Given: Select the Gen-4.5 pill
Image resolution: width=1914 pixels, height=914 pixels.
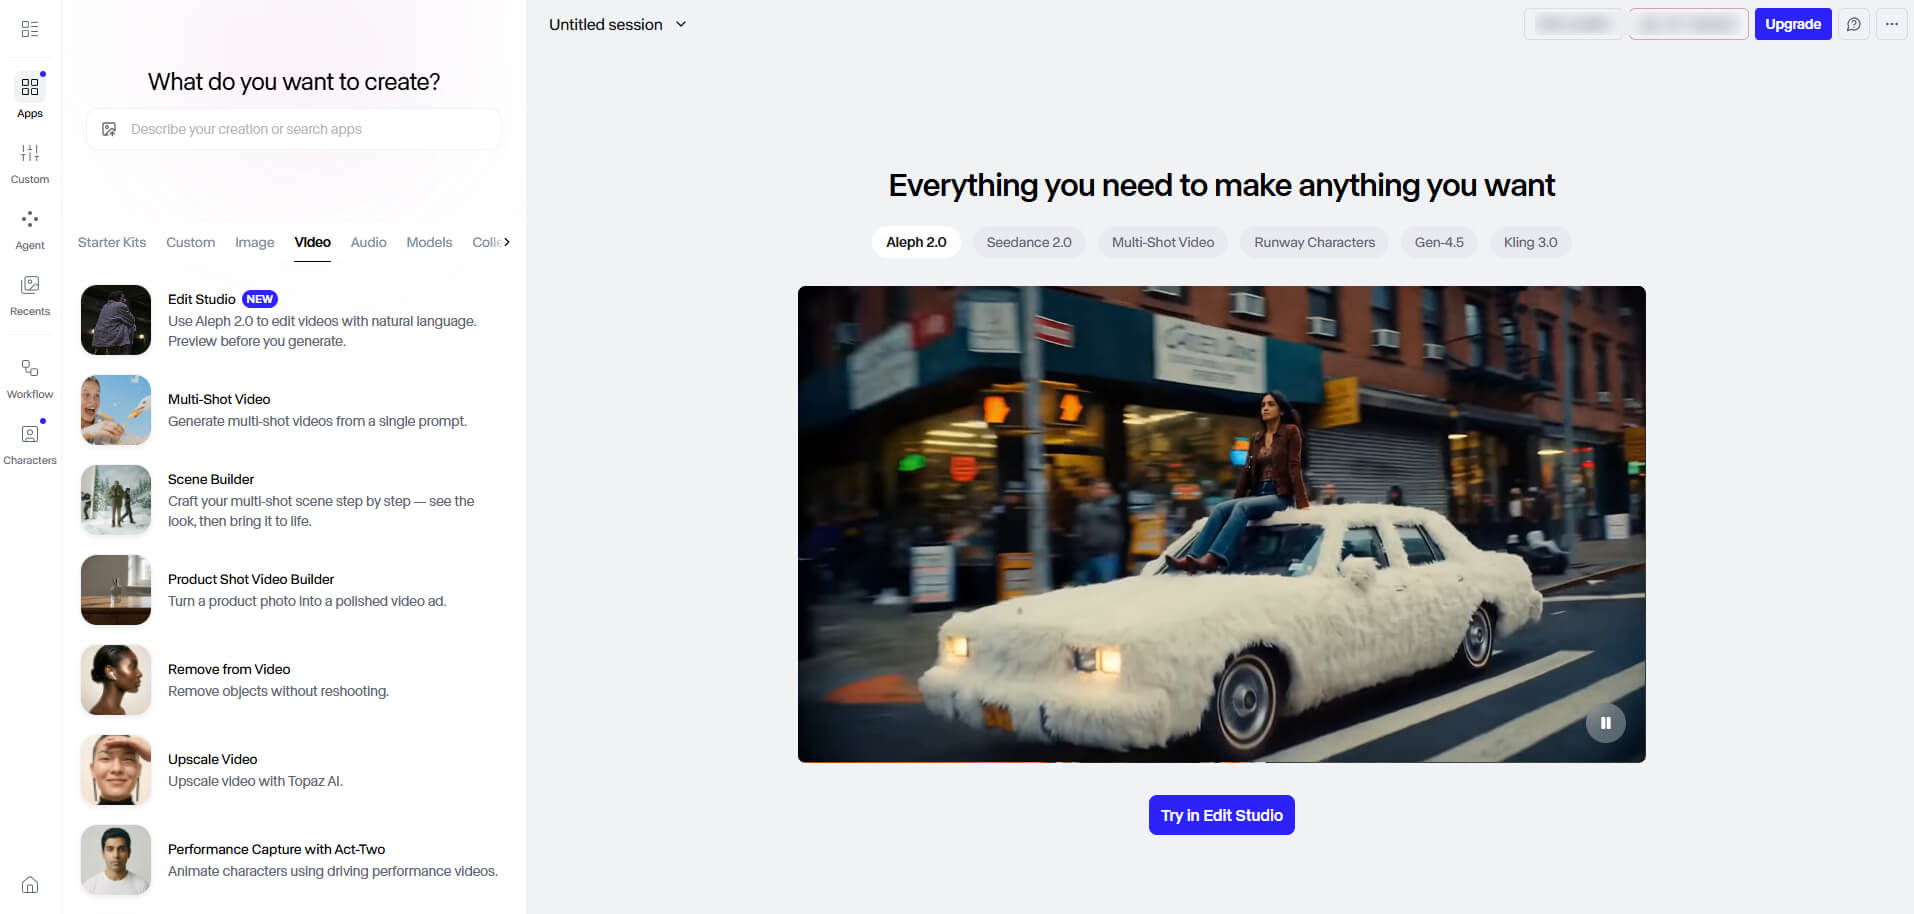Looking at the screenshot, I should tap(1439, 242).
